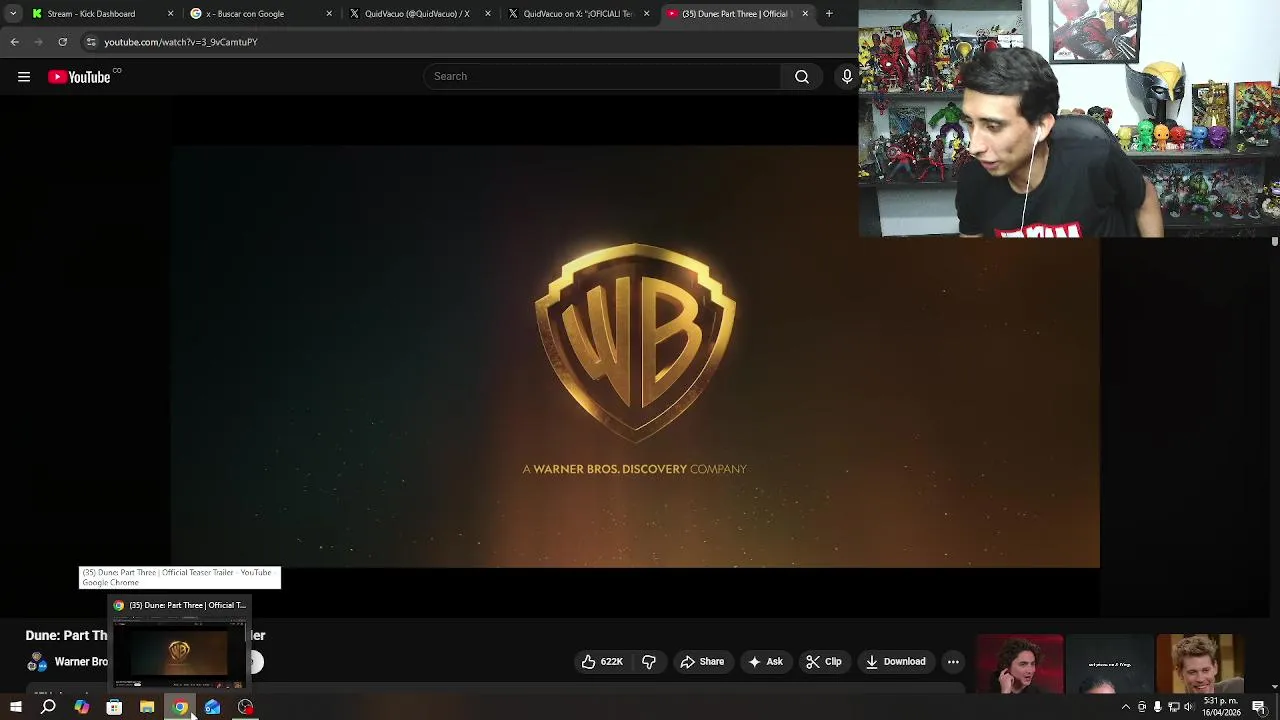Open Windows taskbar search magnifier

[48, 708]
